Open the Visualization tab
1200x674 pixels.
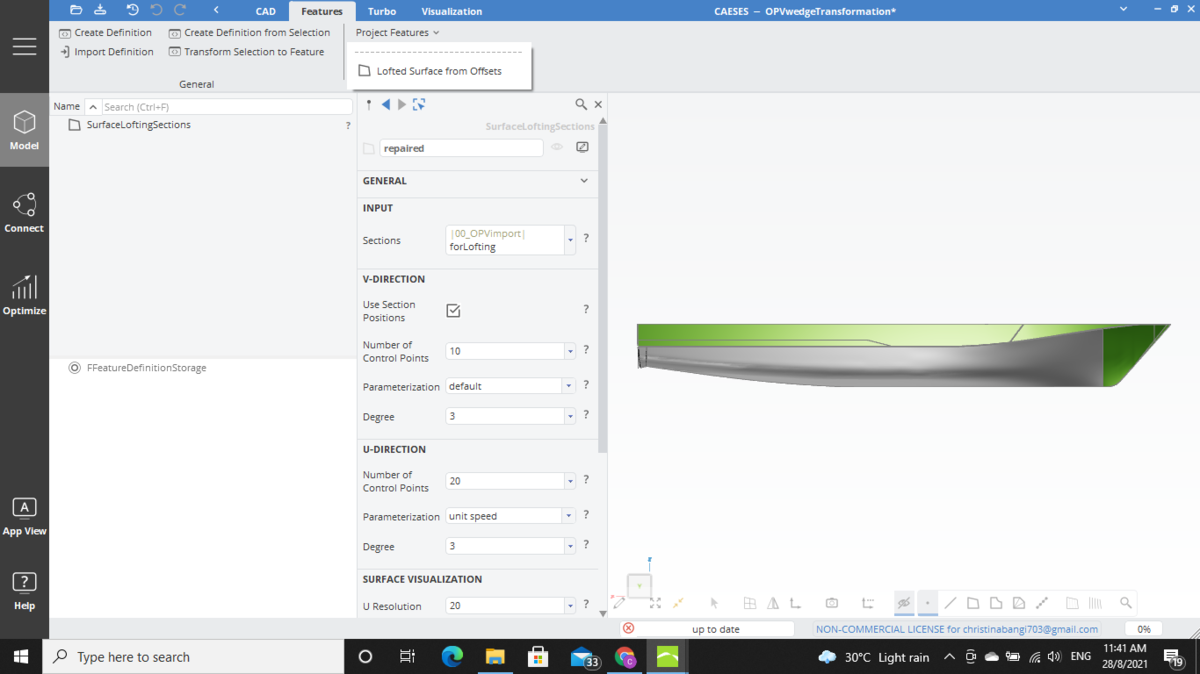coord(451,11)
